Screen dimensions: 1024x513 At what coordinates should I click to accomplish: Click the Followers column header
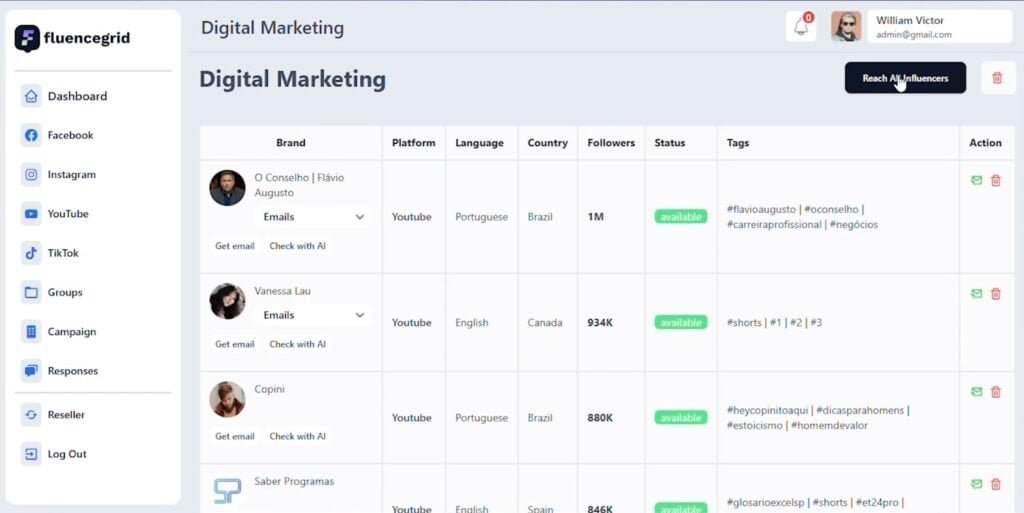(611, 143)
